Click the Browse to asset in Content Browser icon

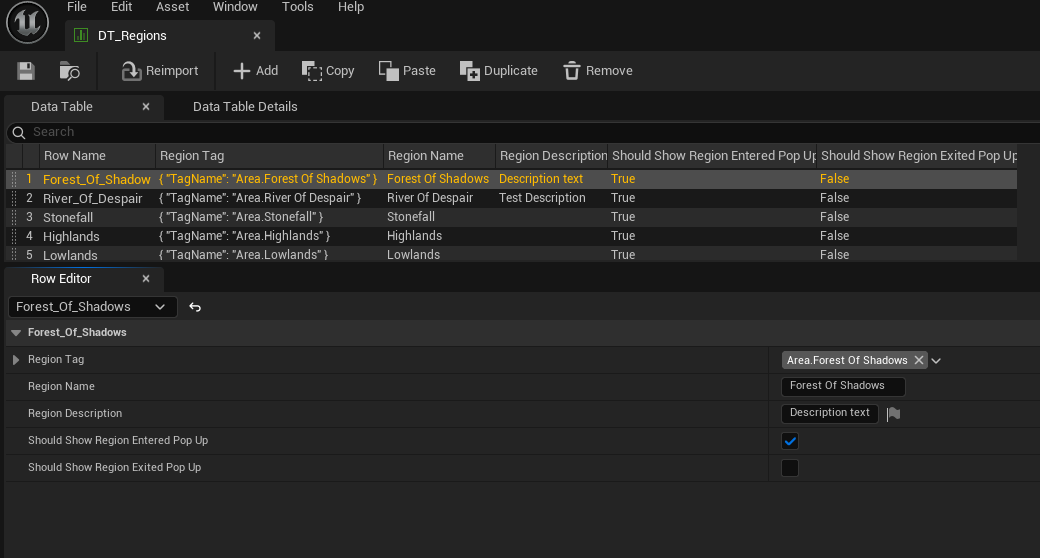(69, 71)
